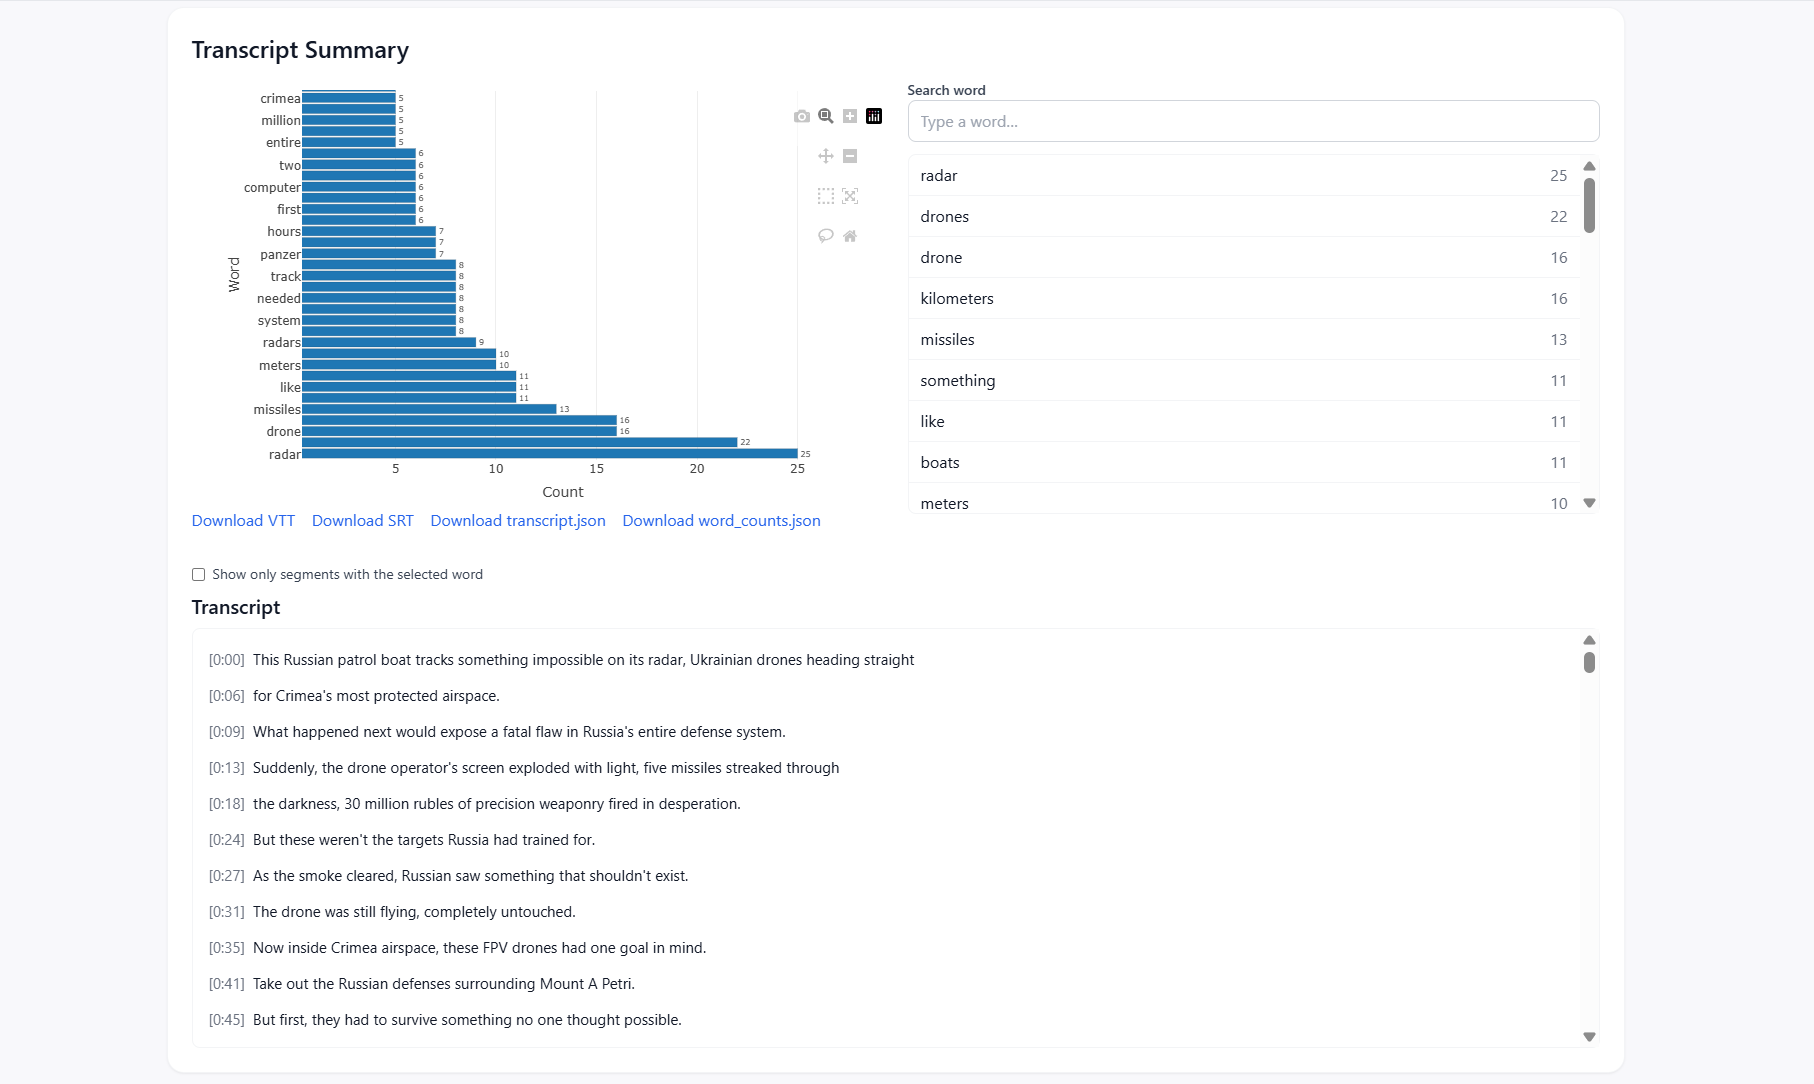Viewport: 1814px width, 1084px height.
Task: Click the Reset Axes home icon
Action: (850, 236)
